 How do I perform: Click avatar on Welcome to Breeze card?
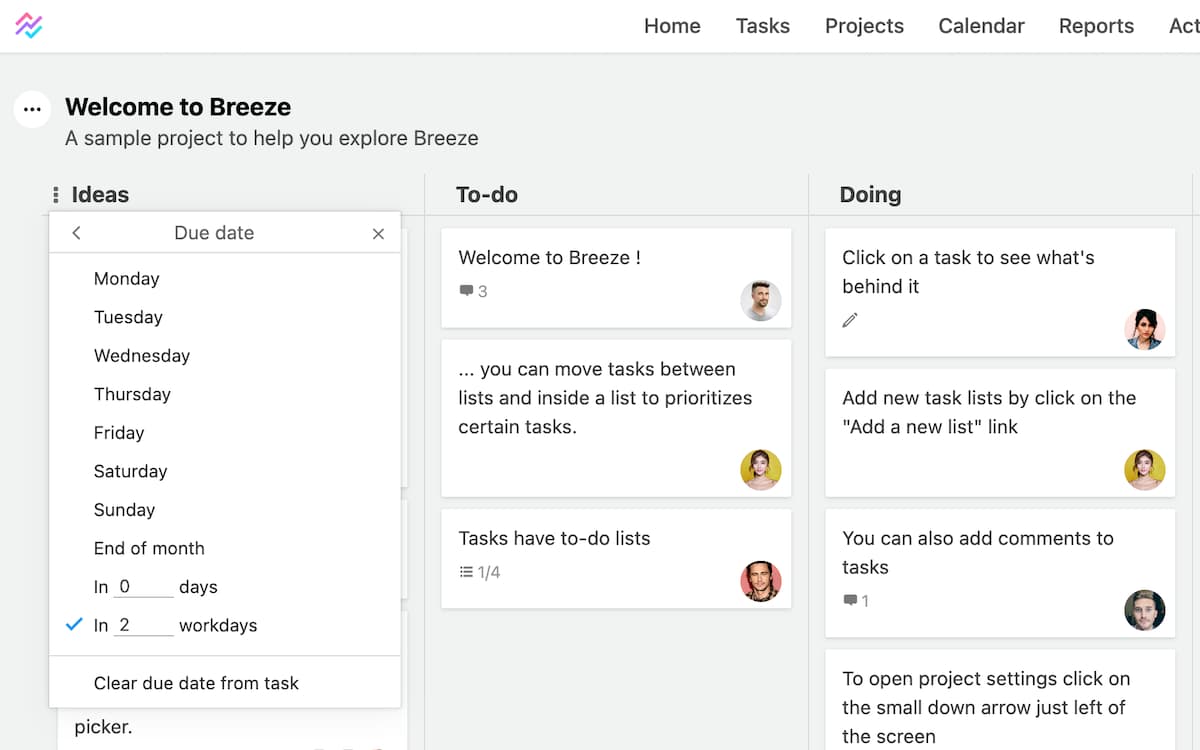[x=761, y=301]
